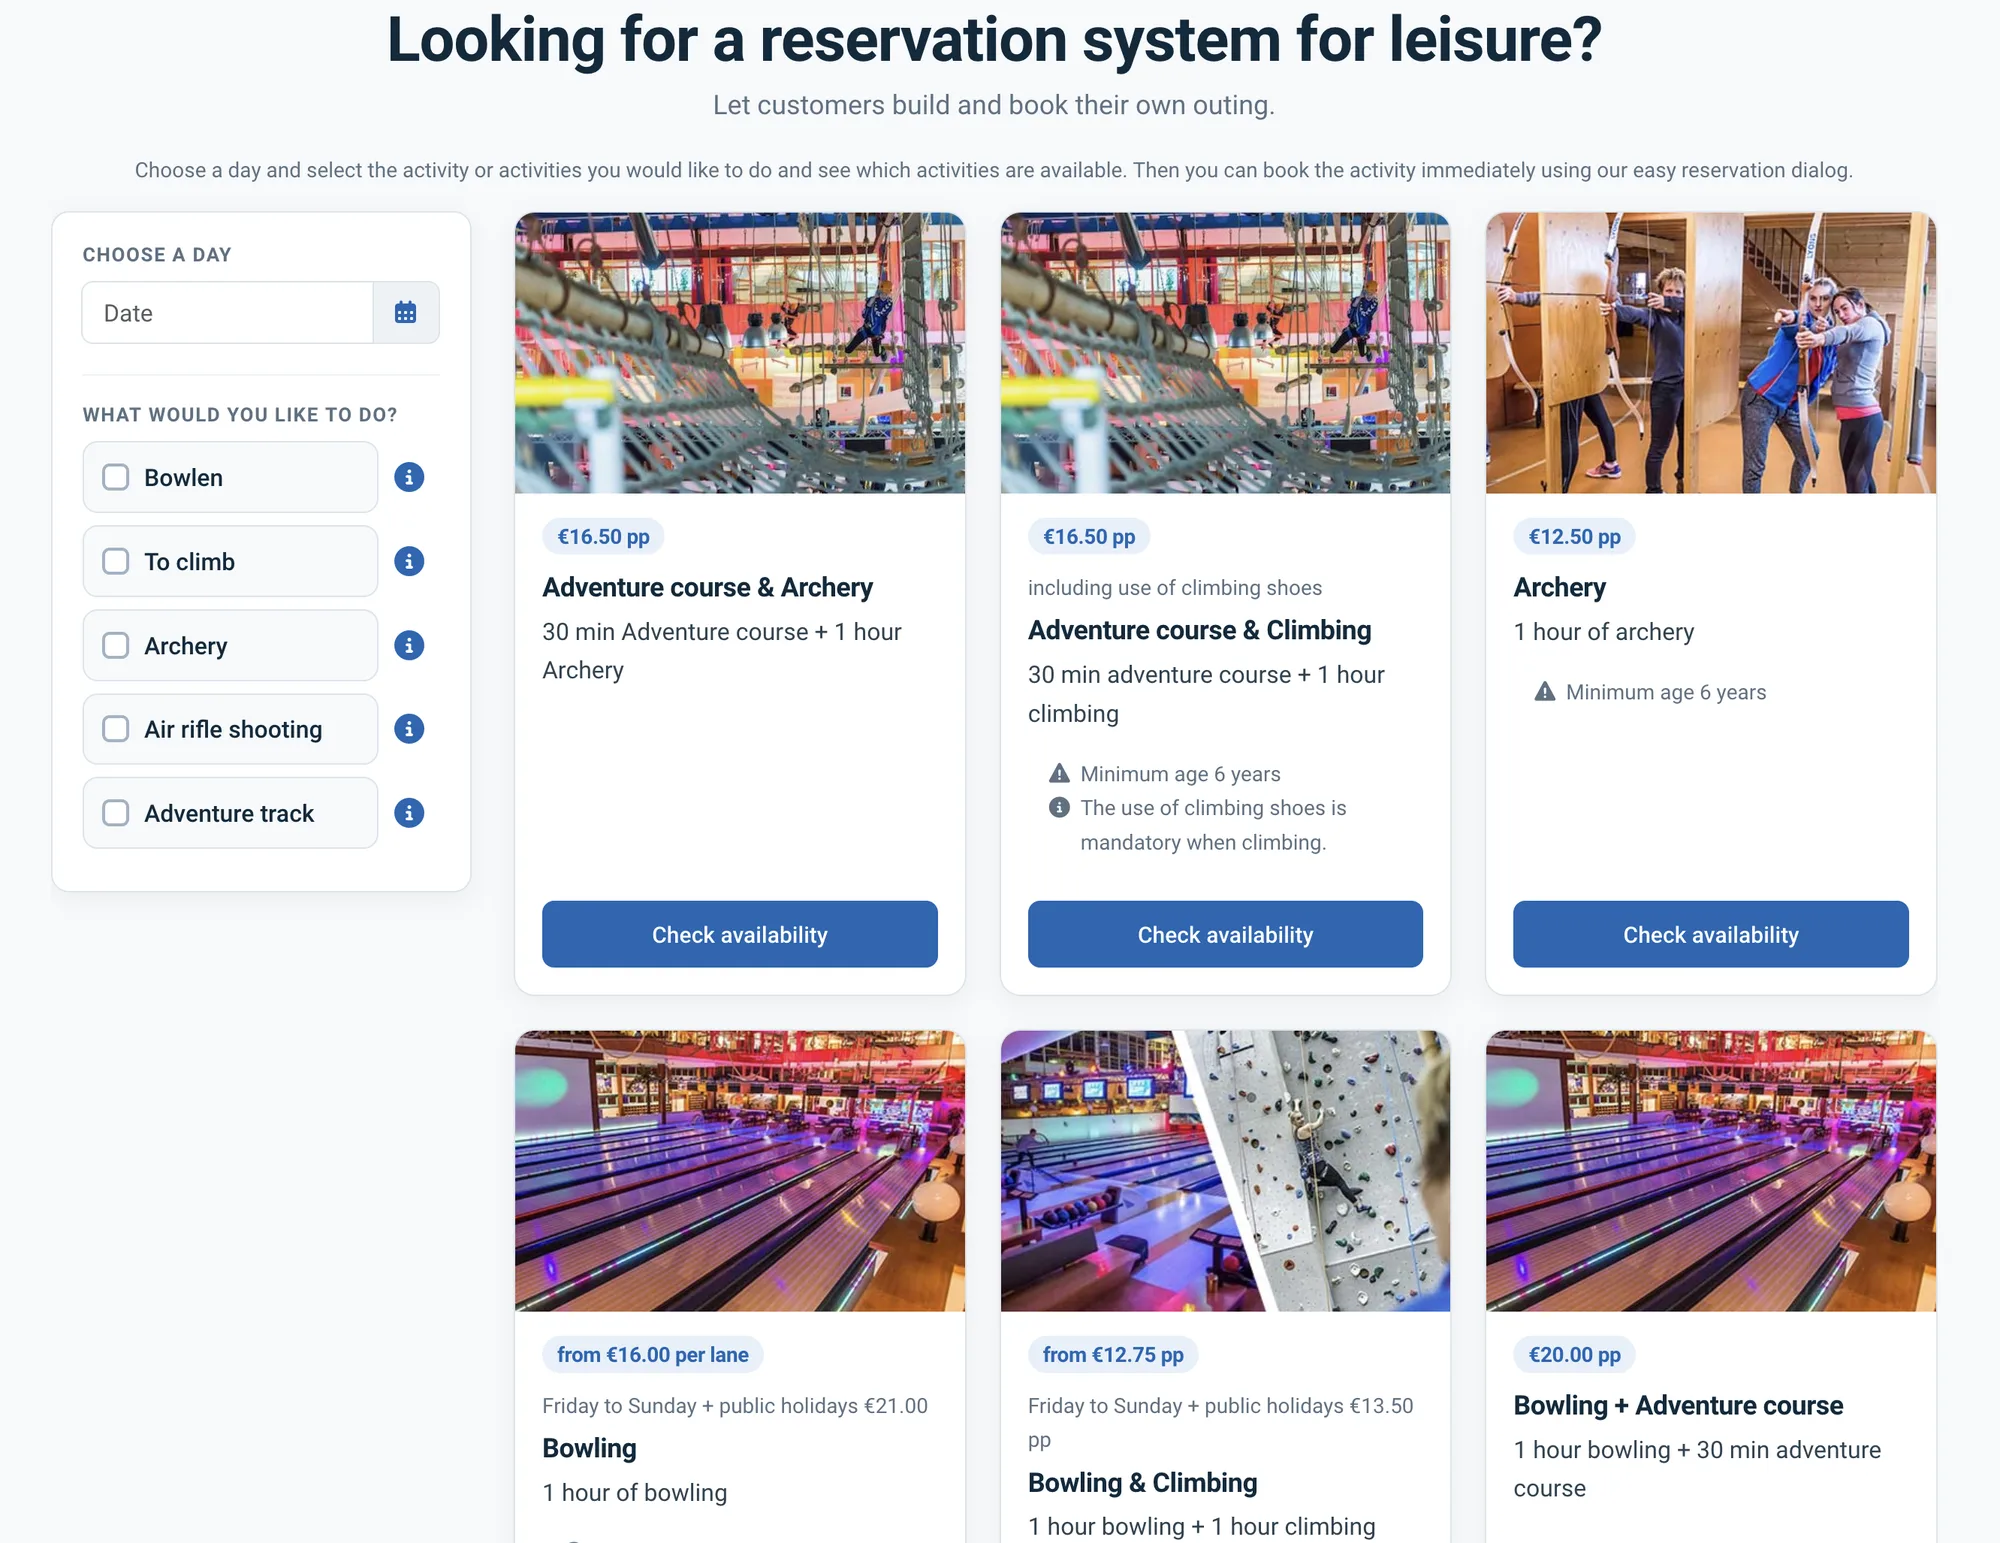Image resolution: width=2000 pixels, height=1543 pixels.
Task: Show info for Air rifle shooting
Action: pyautogui.click(x=409, y=729)
